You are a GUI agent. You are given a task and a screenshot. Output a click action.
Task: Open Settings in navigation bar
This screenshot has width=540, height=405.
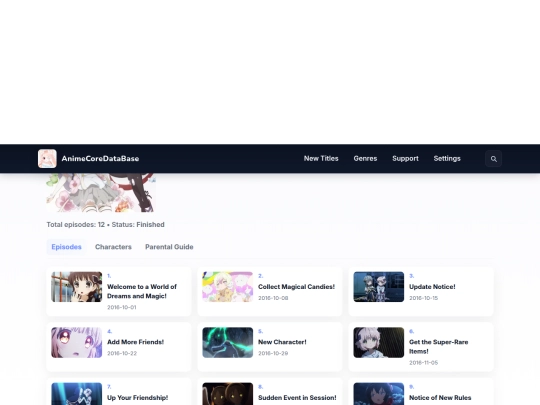tap(447, 158)
